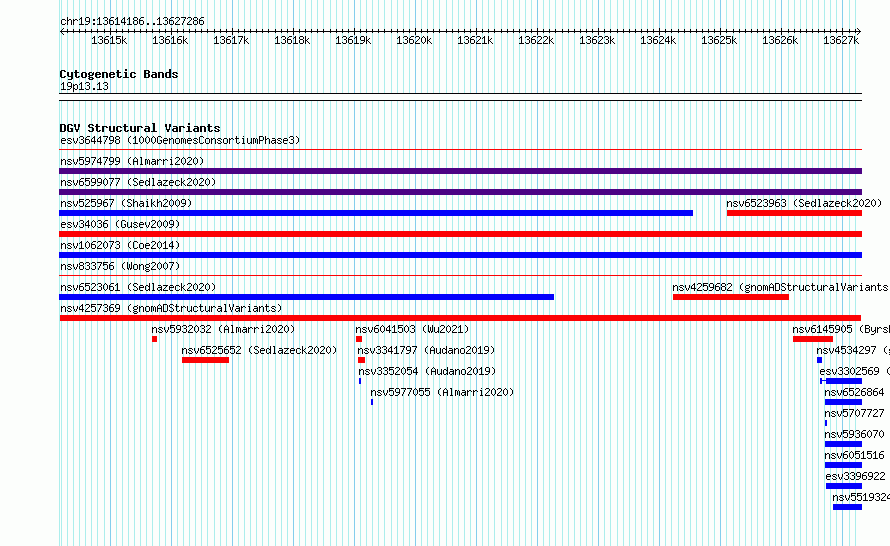Screen dimensions: 890x546
Task: Click the 13615k ruler tick label
Action: click(109, 40)
